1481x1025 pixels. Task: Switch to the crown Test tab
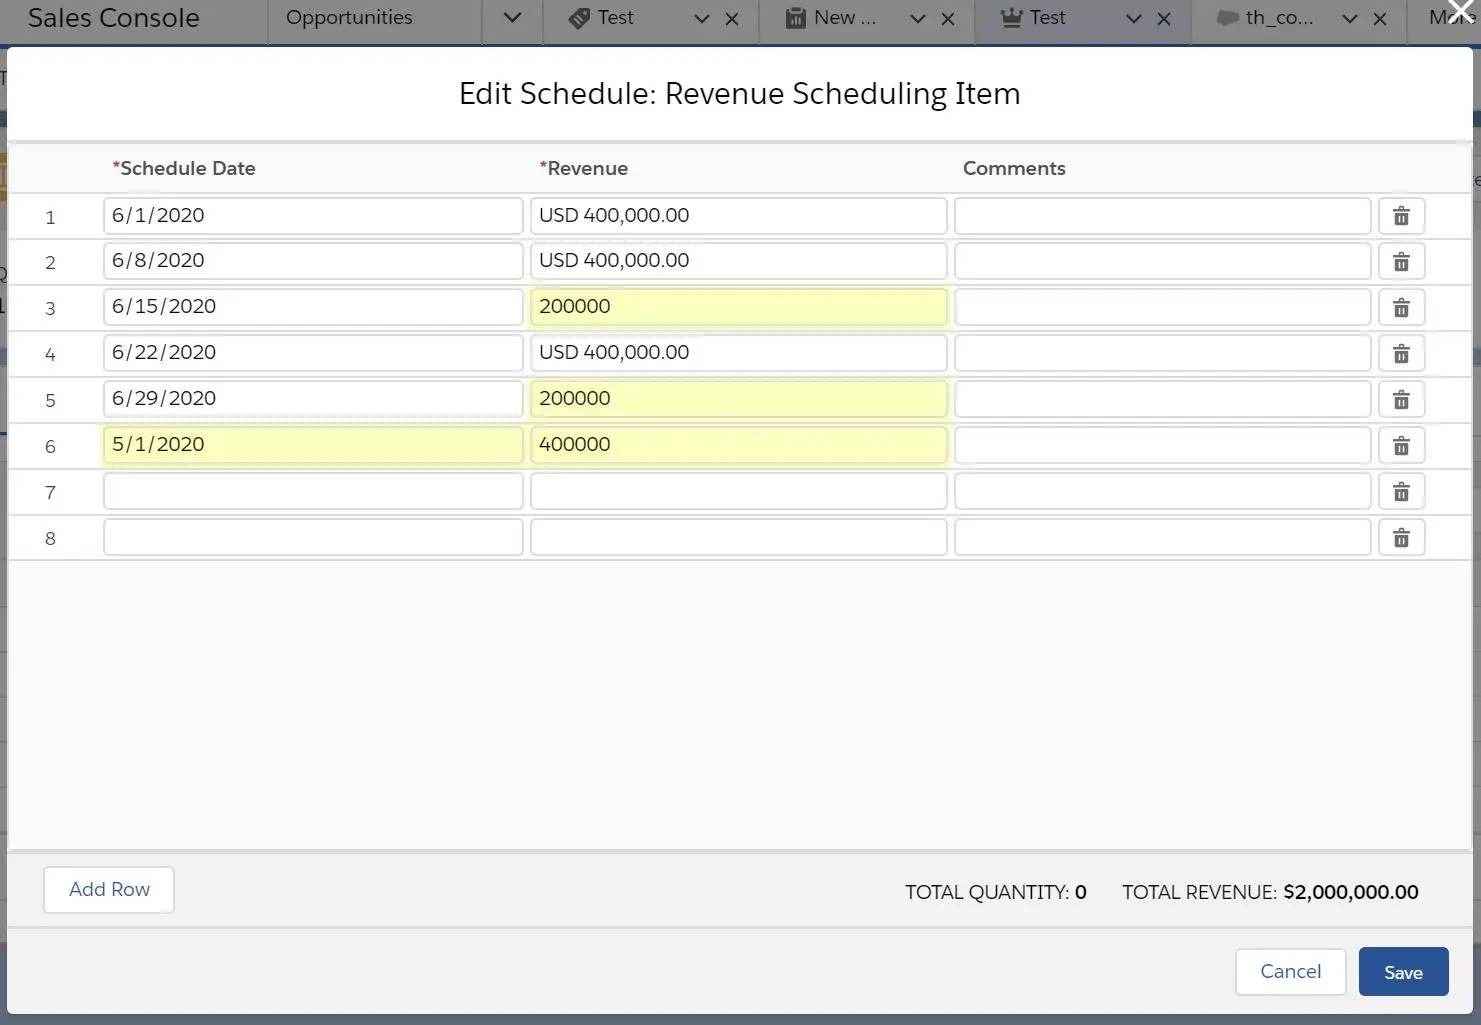pyautogui.click(x=1048, y=18)
